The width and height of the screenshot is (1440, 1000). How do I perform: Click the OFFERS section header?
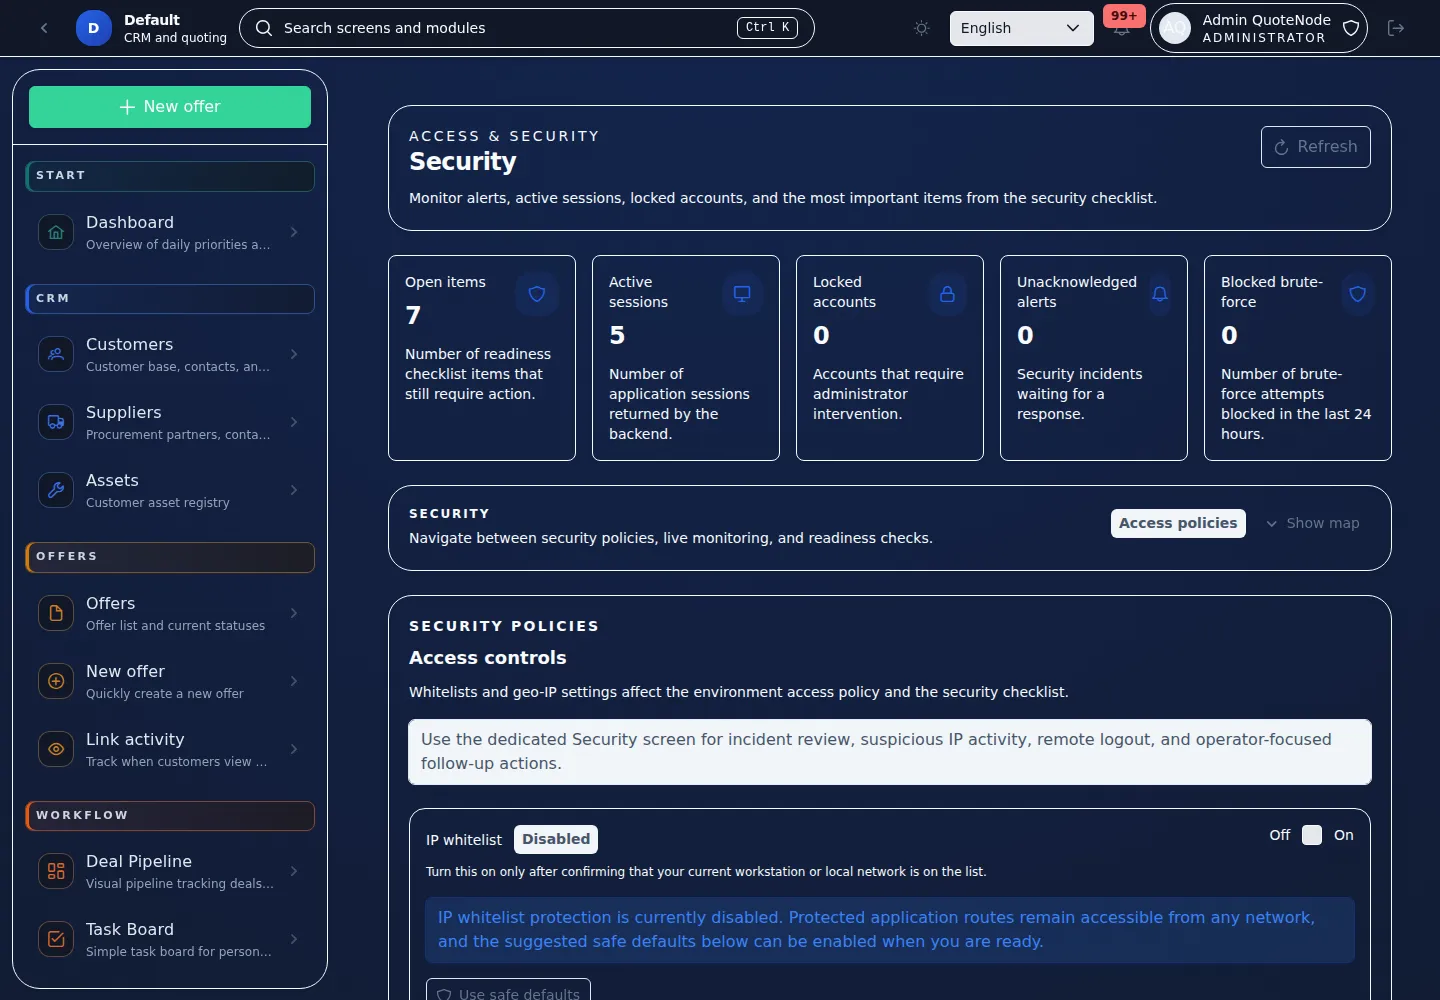click(x=170, y=557)
